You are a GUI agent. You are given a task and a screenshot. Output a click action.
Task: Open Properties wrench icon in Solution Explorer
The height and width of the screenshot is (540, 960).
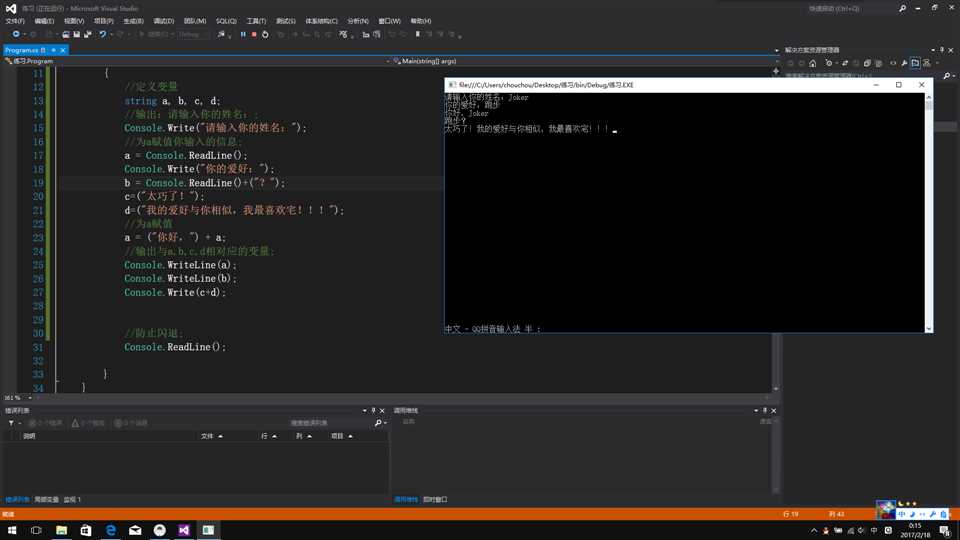tap(904, 63)
